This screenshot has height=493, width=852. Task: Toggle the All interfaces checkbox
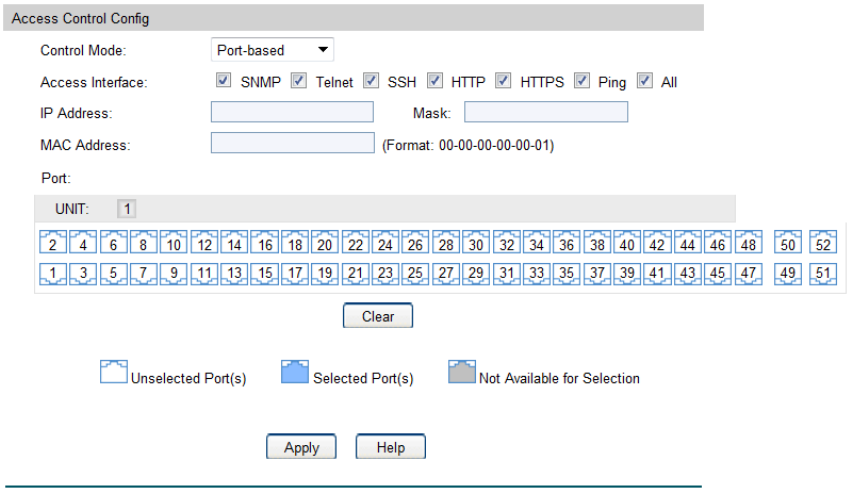(644, 81)
